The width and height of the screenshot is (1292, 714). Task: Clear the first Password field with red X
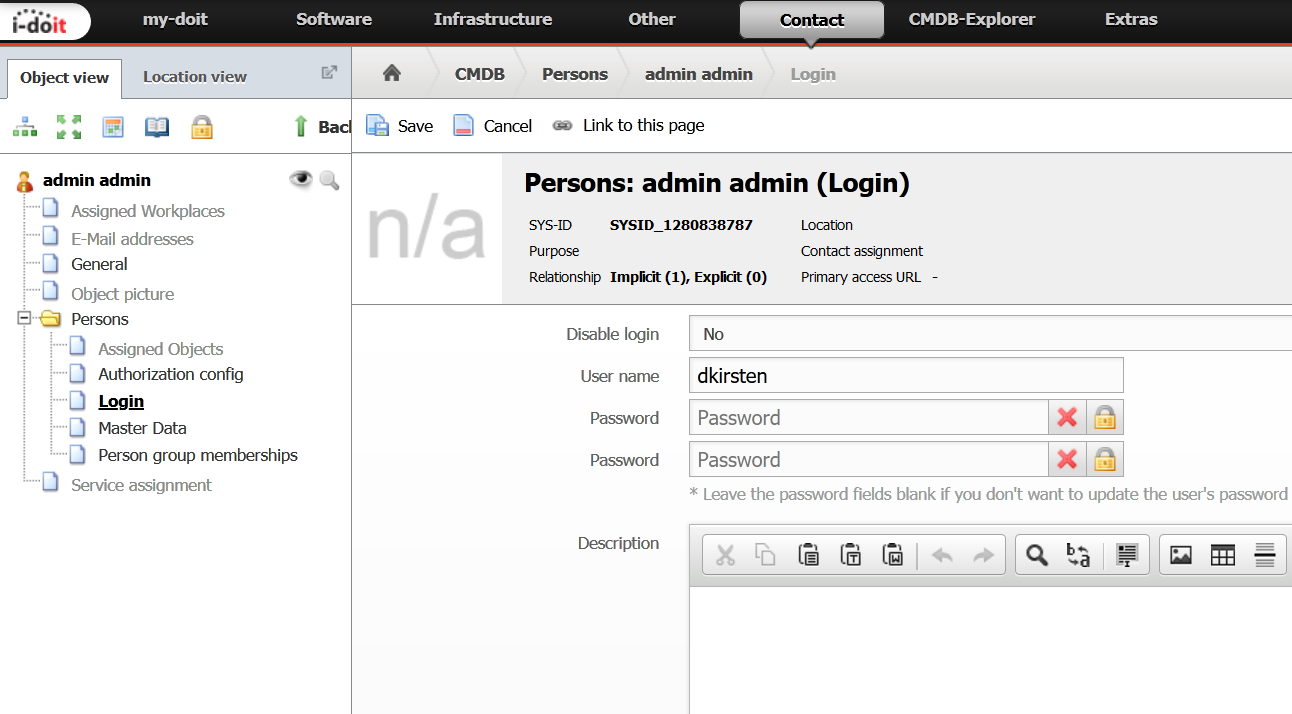coord(1067,418)
